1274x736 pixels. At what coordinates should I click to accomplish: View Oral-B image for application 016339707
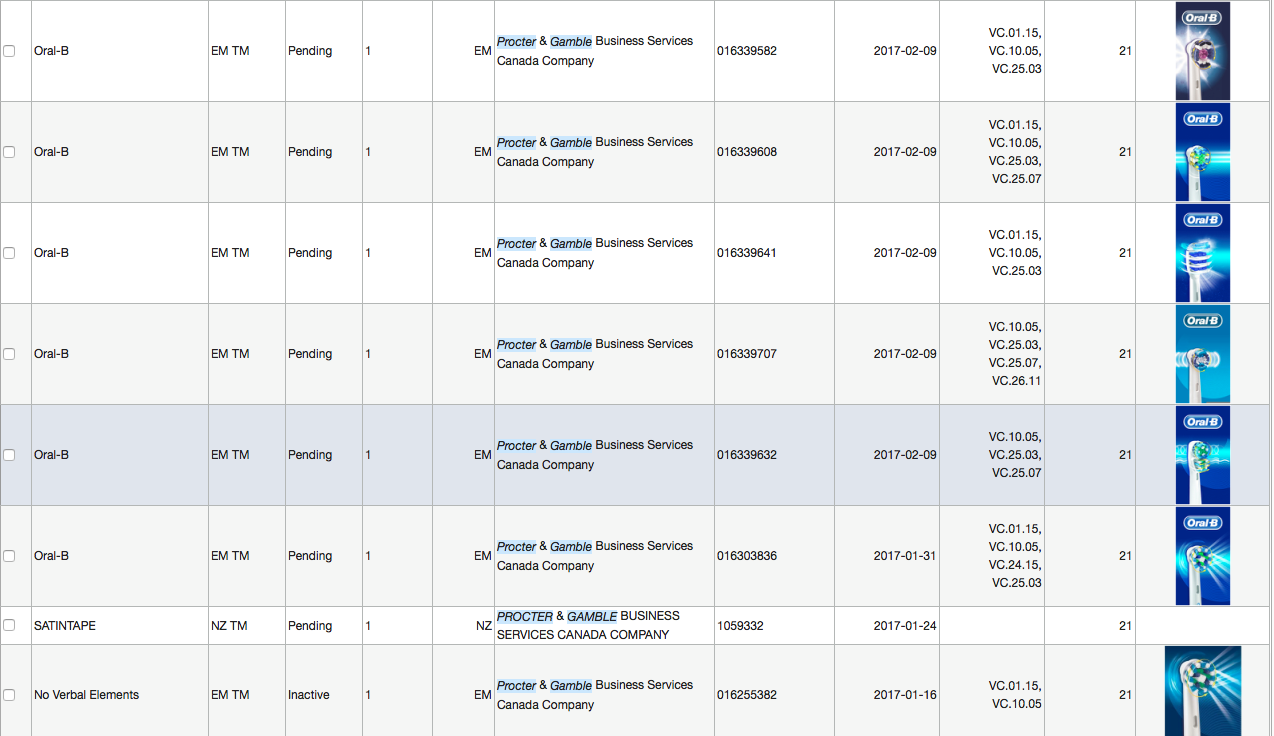(x=1203, y=354)
